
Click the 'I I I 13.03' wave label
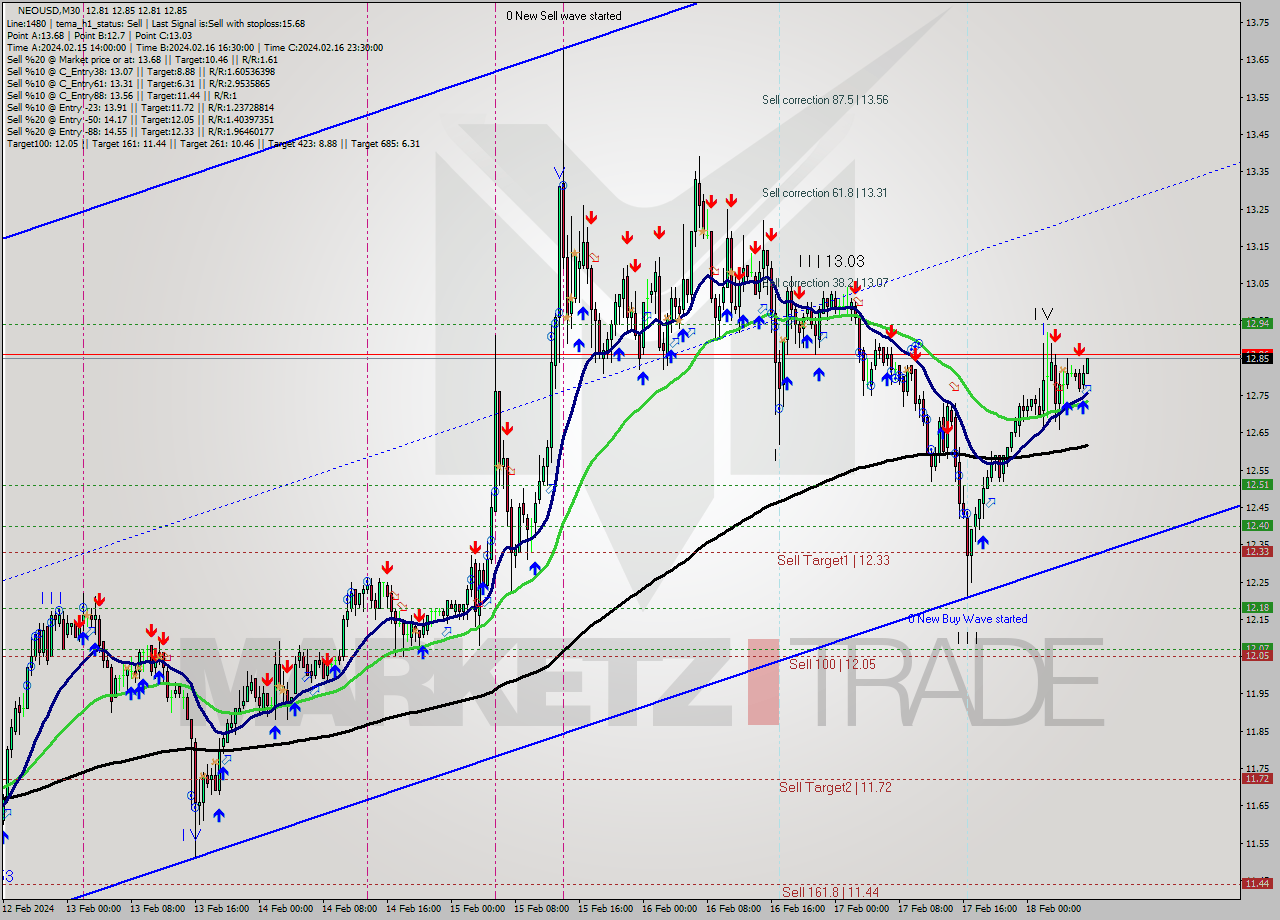point(832,261)
